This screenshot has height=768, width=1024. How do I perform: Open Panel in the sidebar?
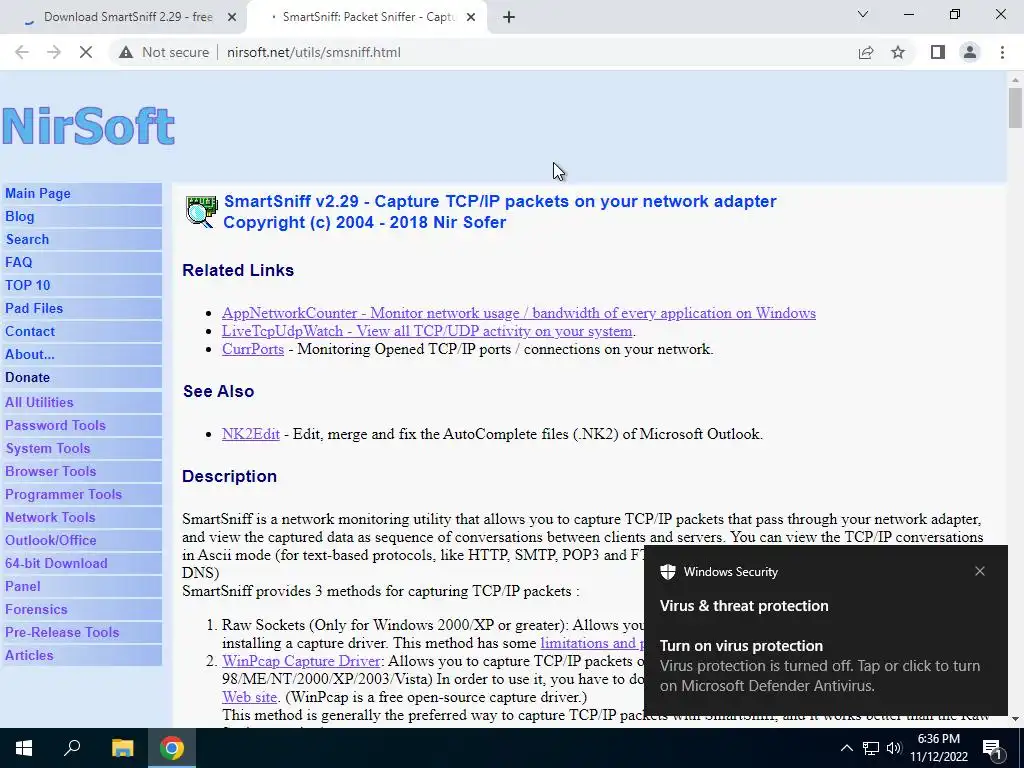[x=82, y=586]
